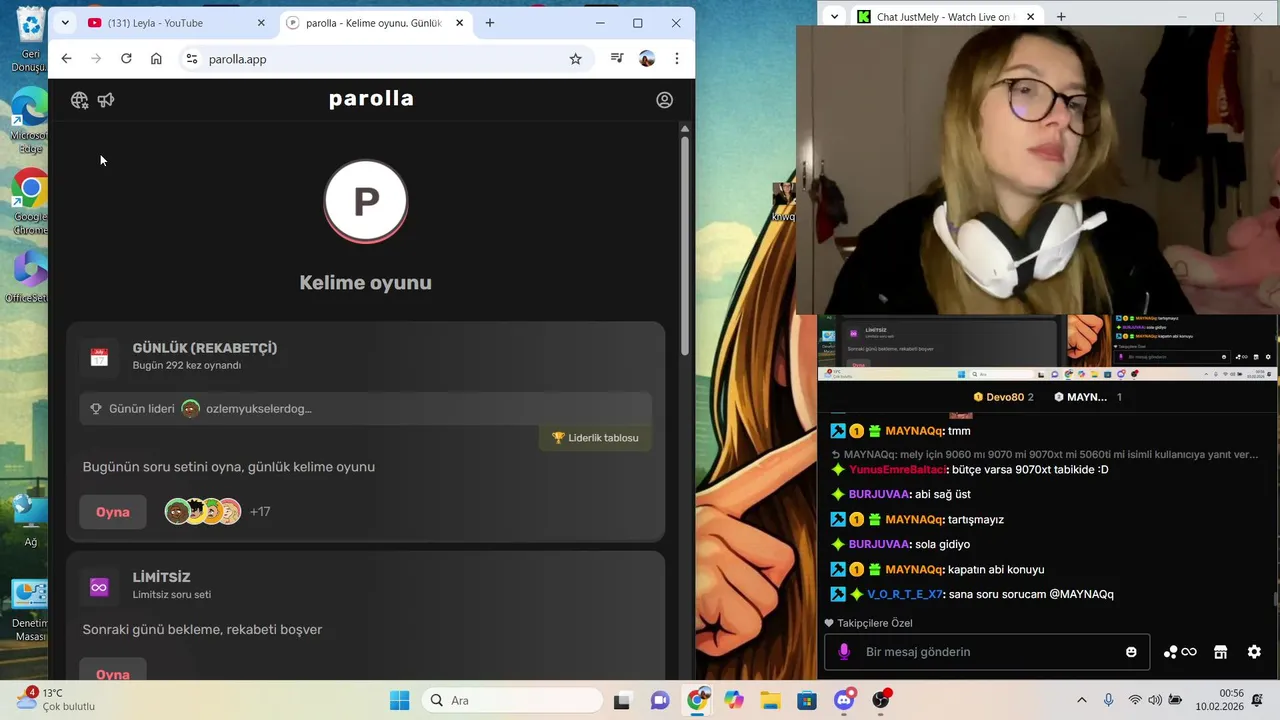Open the Google Chrome desktop shortcut

30,202
